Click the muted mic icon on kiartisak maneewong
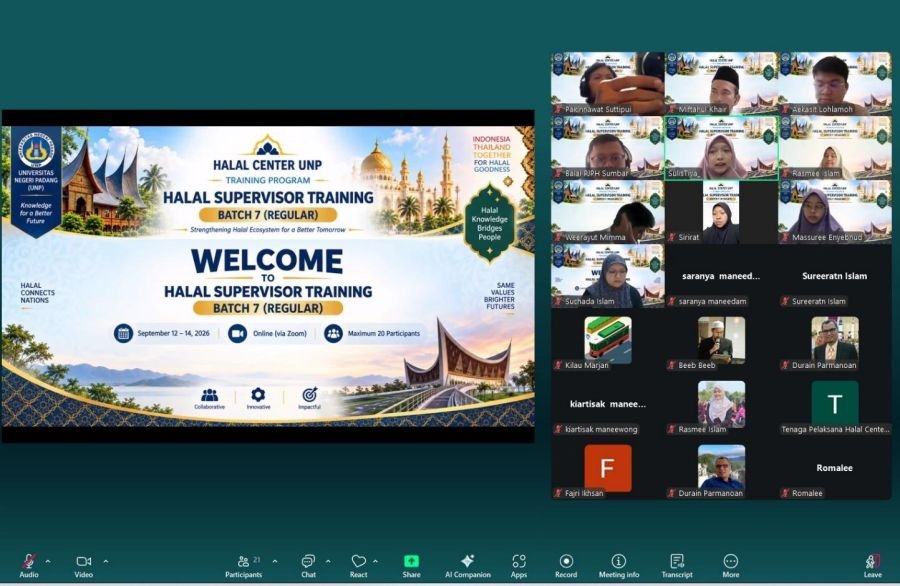900x586 pixels. tap(558, 429)
